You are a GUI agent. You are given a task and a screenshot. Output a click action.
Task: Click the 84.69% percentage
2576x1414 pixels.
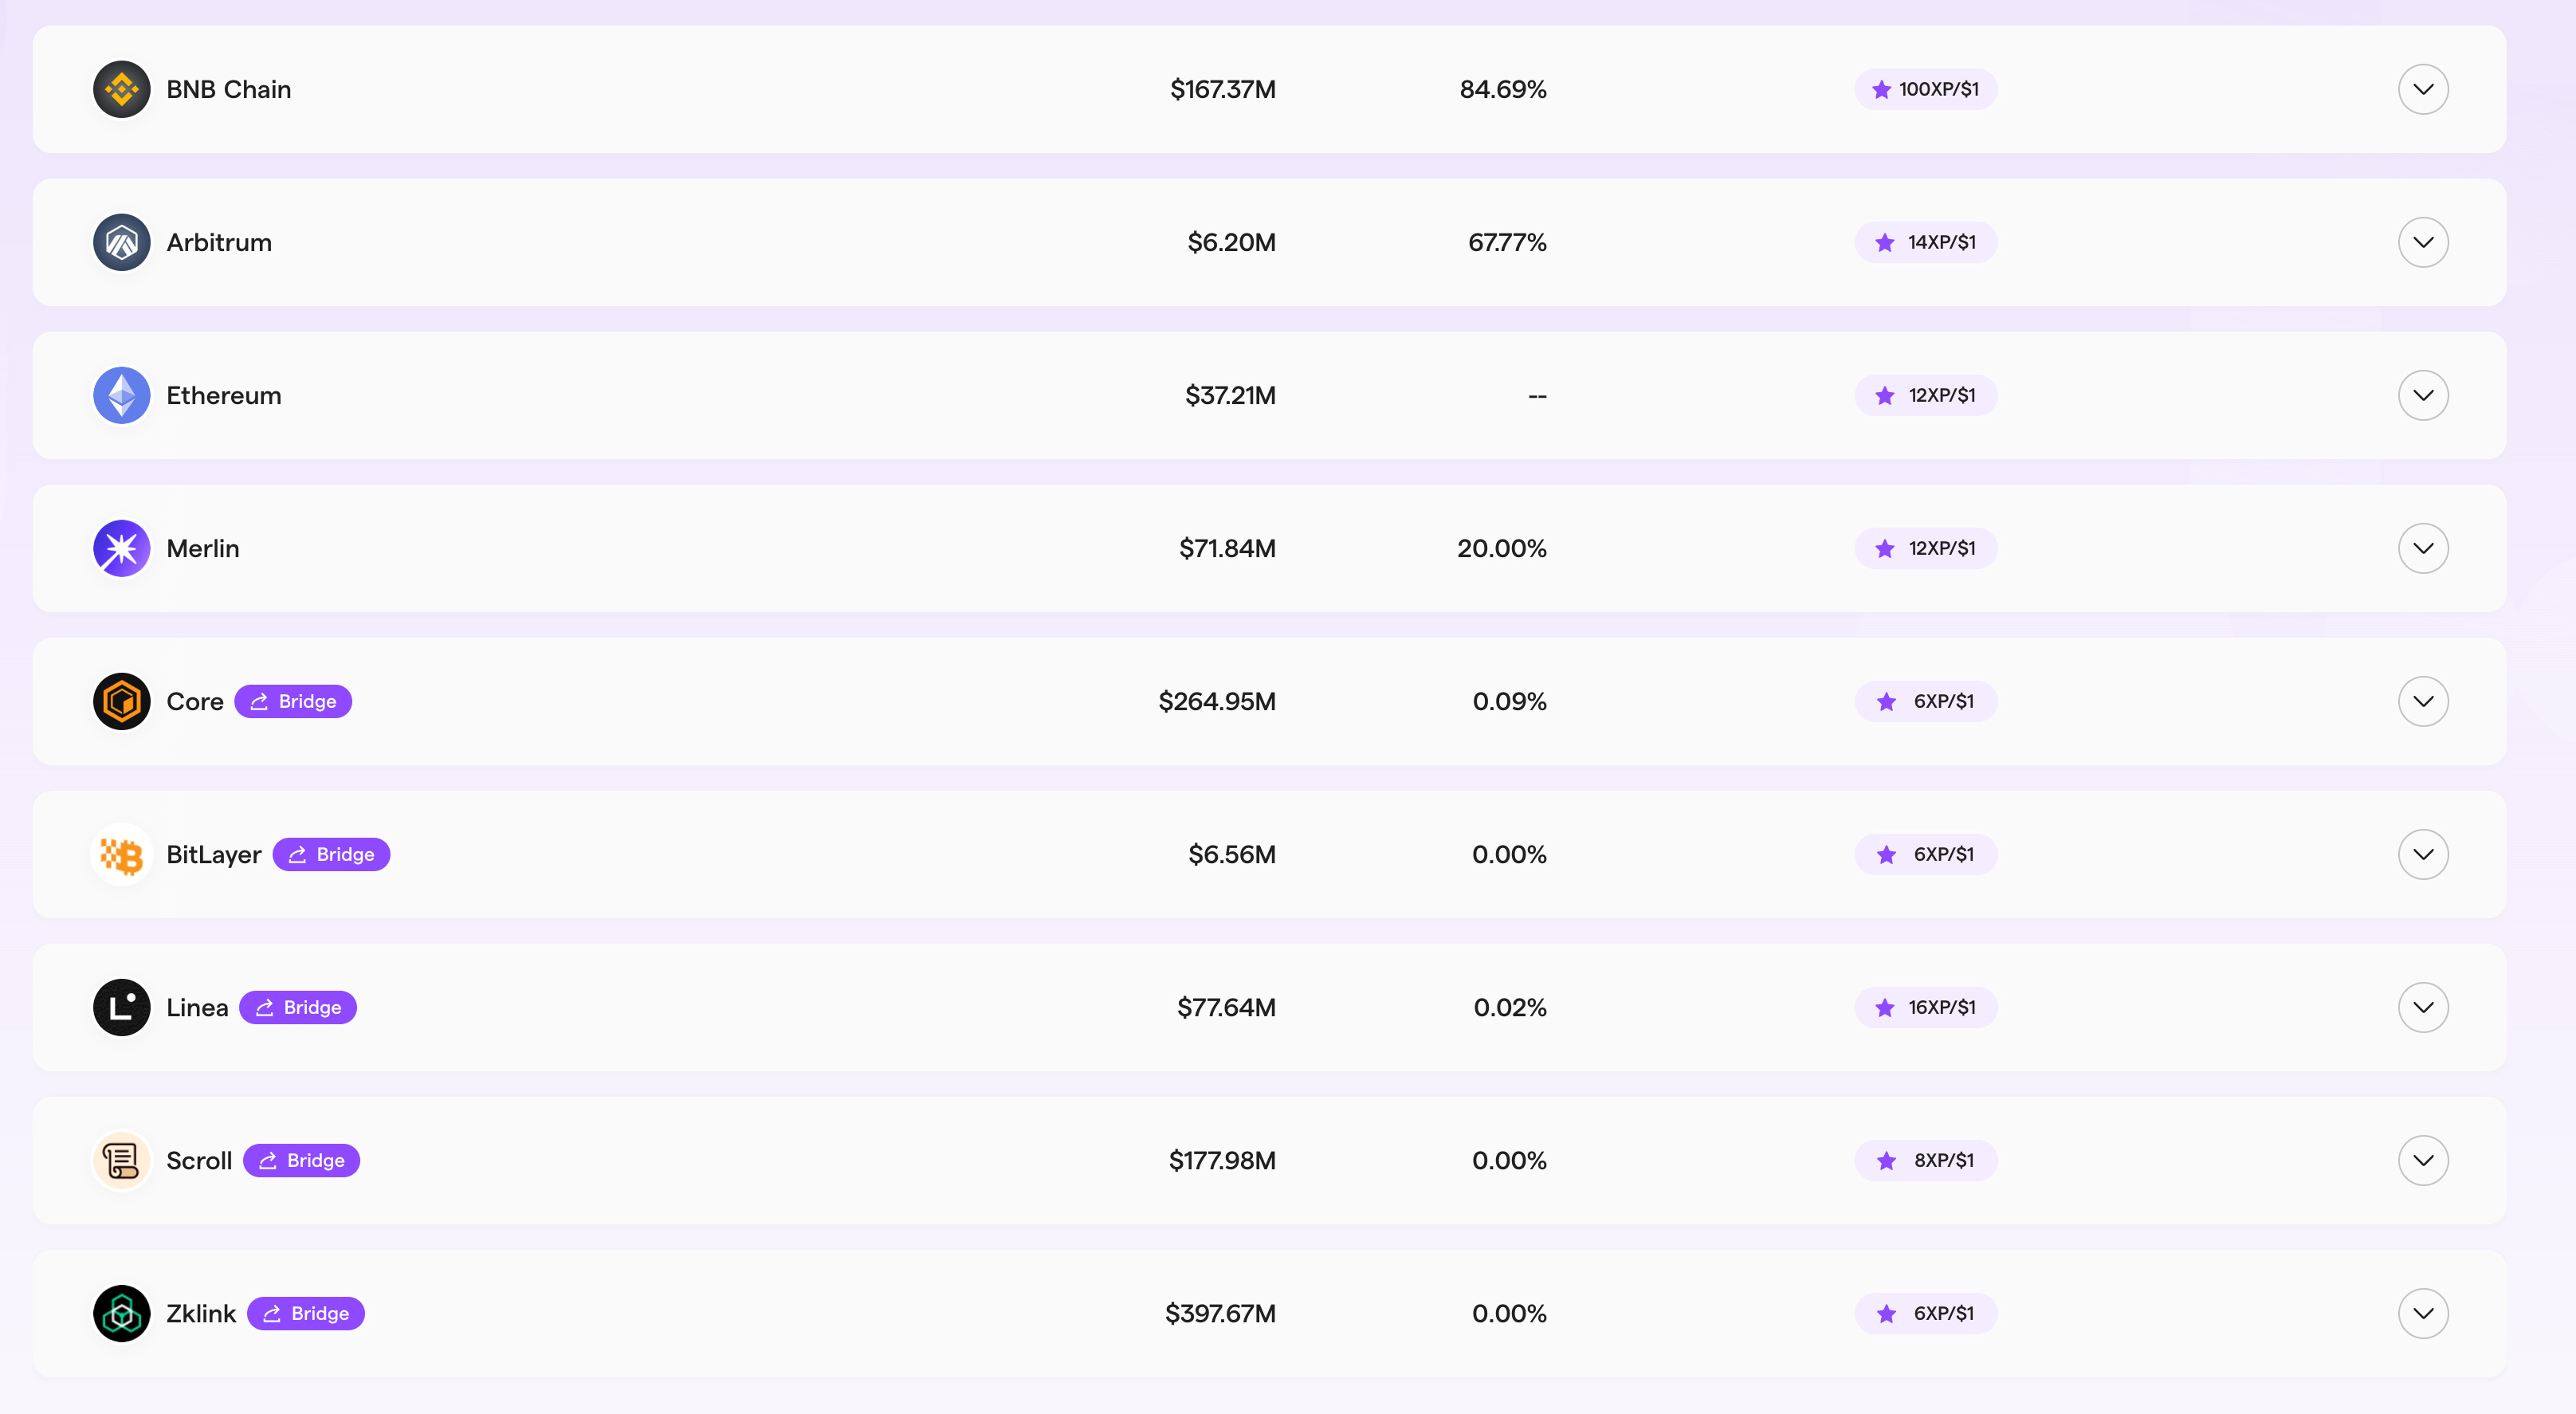[x=1503, y=89]
